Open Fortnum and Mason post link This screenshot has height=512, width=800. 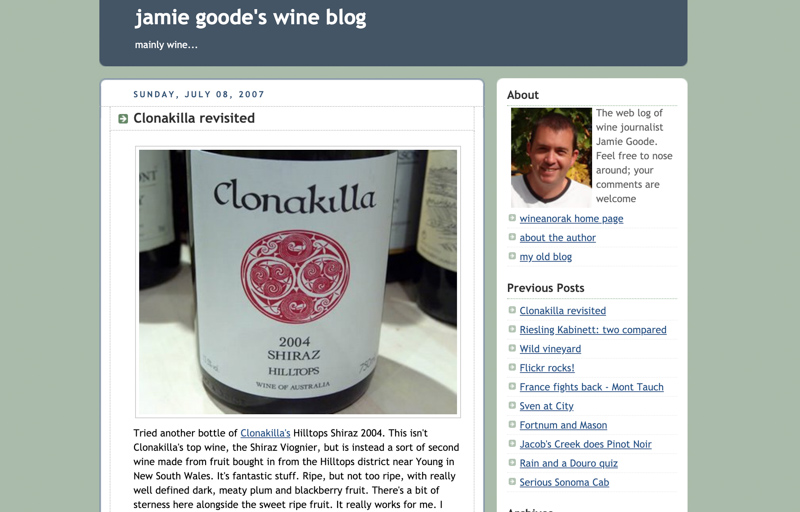tap(563, 425)
